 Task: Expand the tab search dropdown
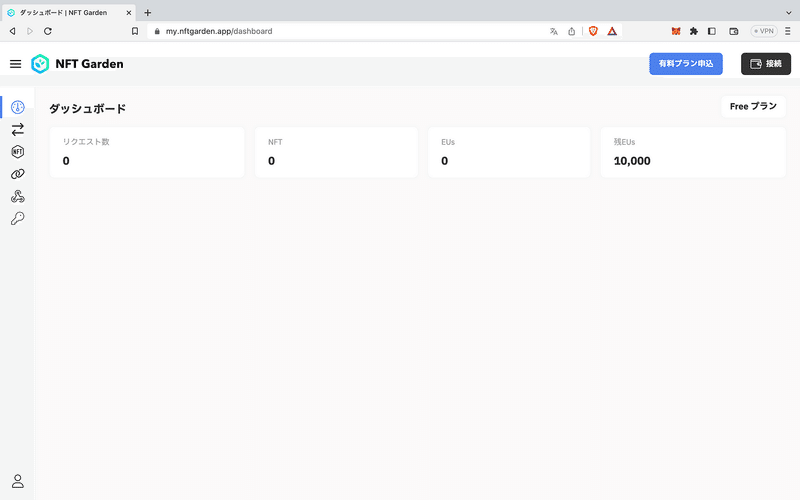pos(788,13)
